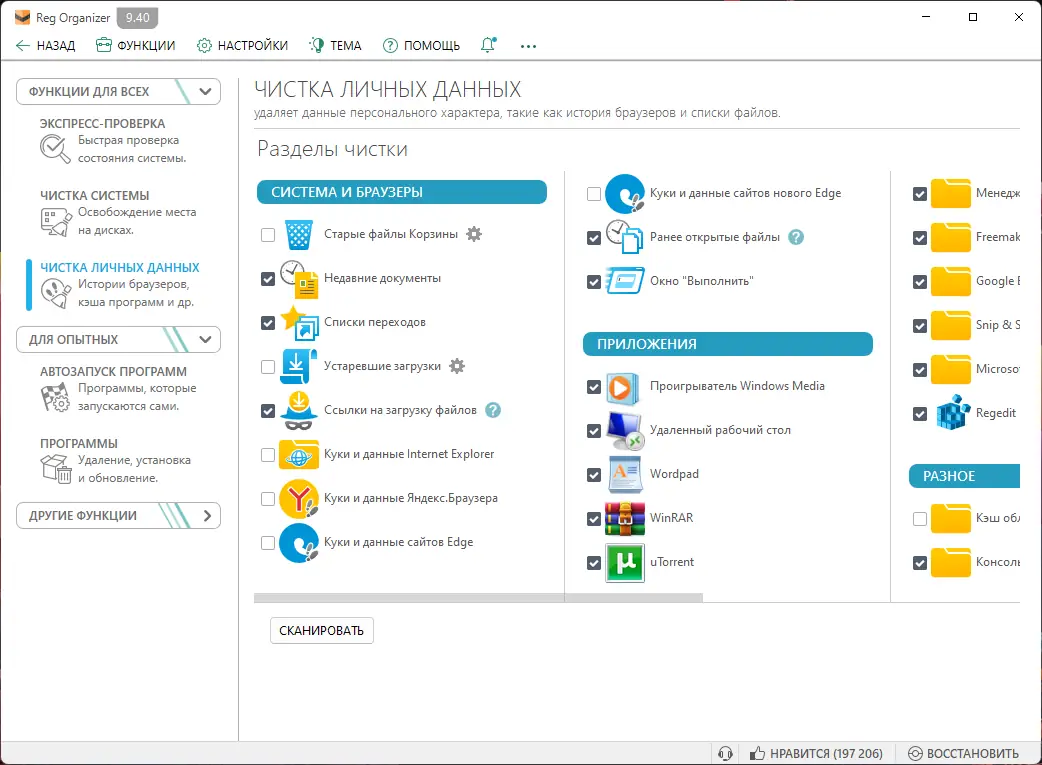Click the support headset icon in status bar

click(725, 753)
